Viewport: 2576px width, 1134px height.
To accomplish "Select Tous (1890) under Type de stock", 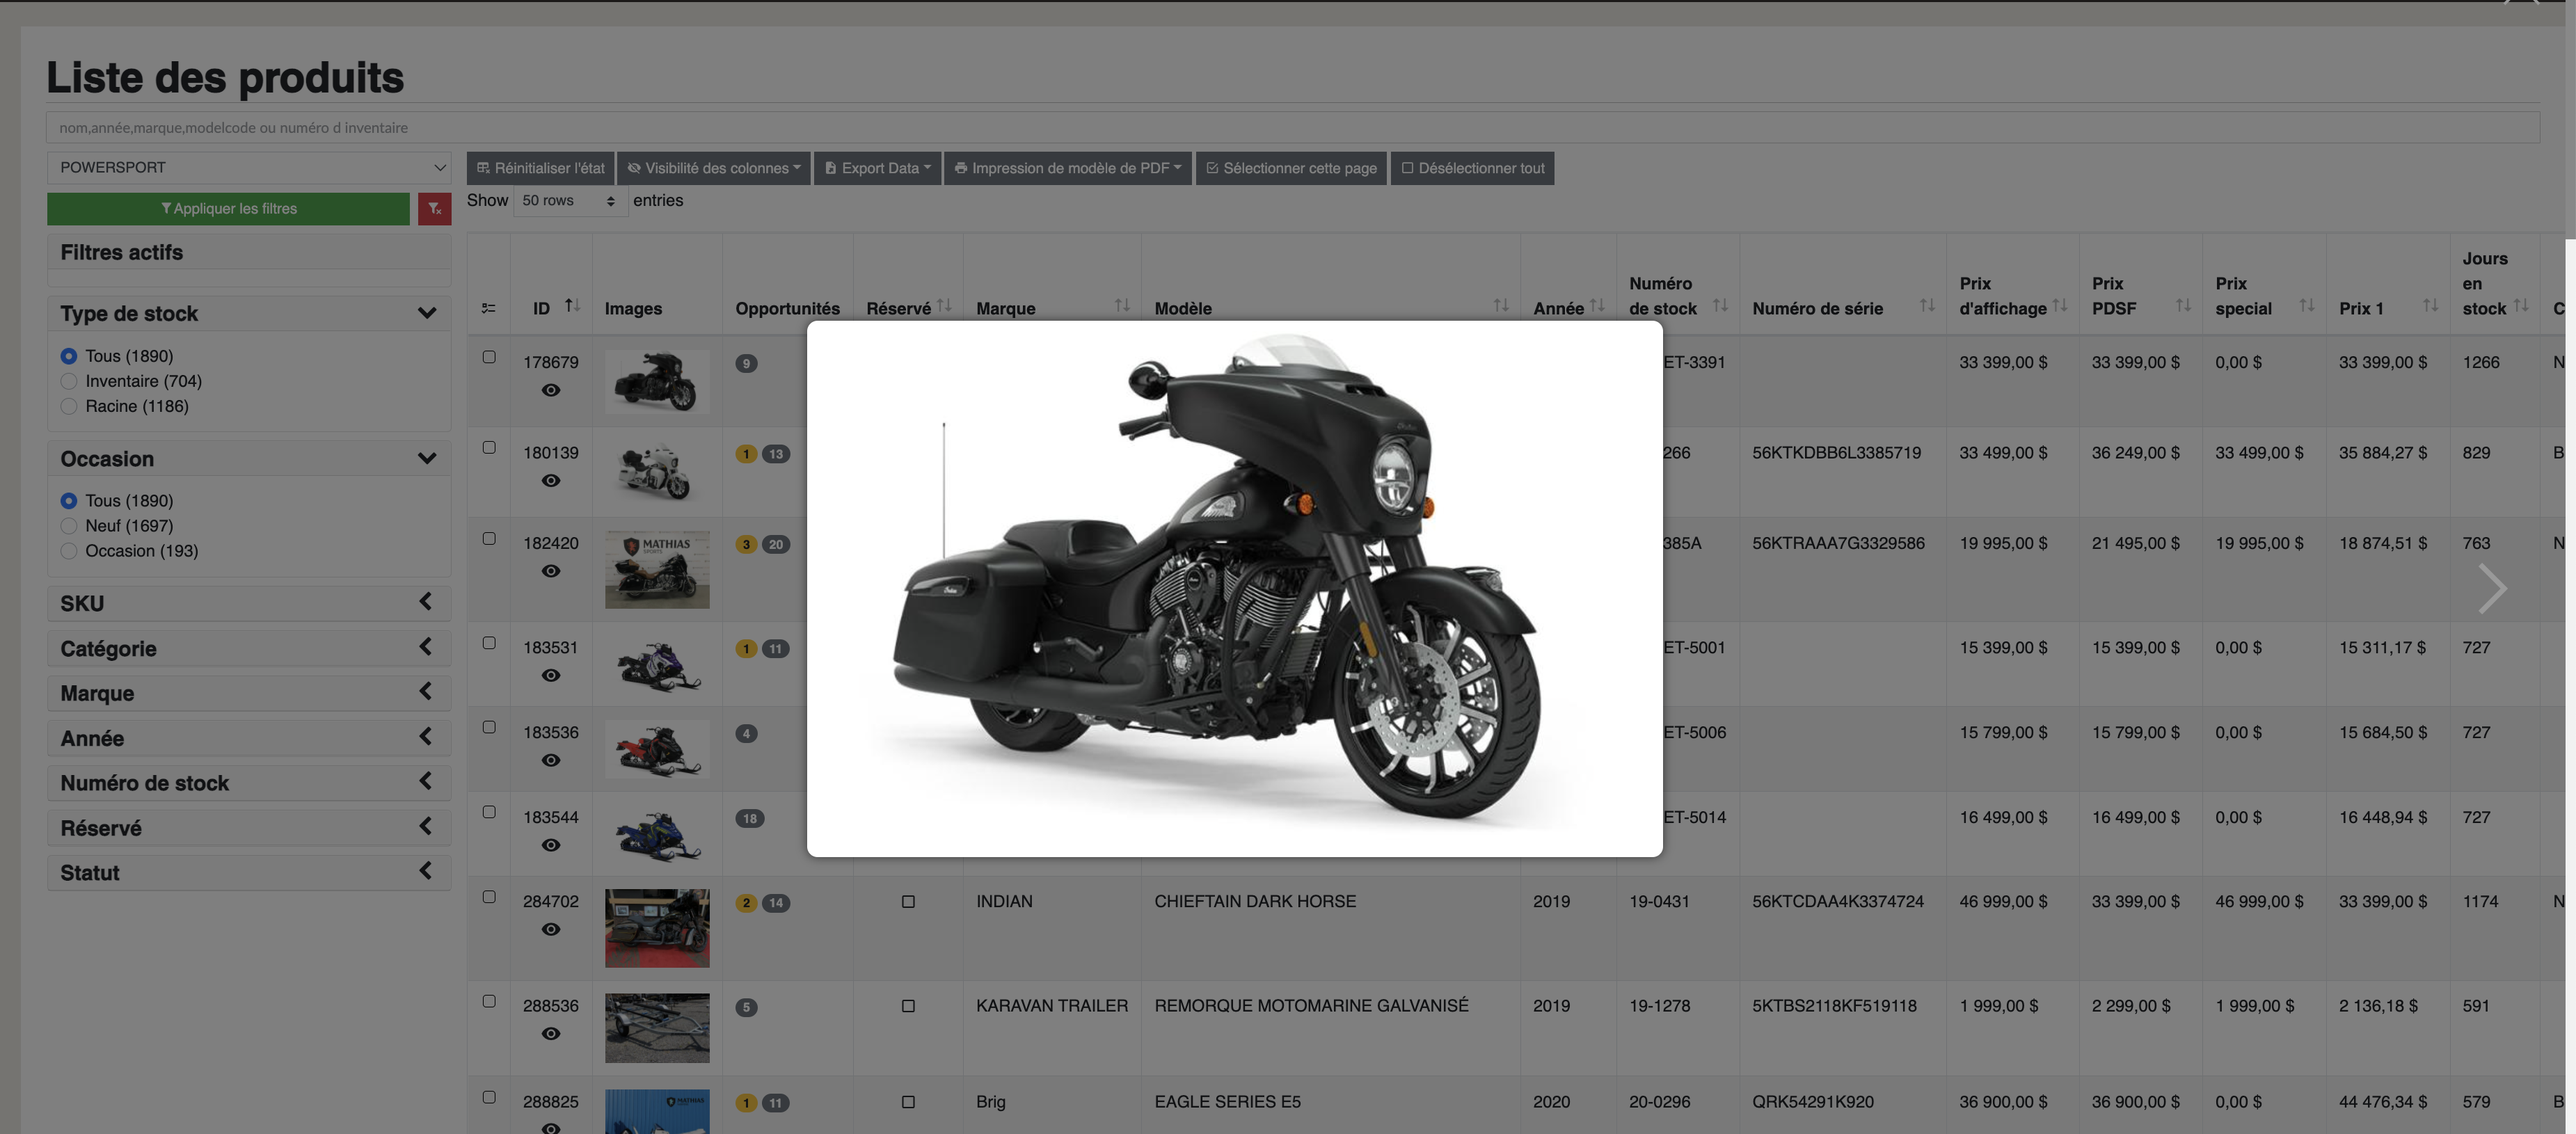I will (x=69, y=356).
